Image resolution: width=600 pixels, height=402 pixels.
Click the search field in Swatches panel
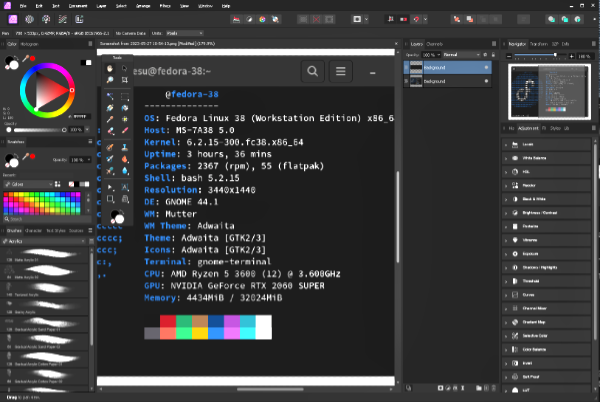point(47,219)
